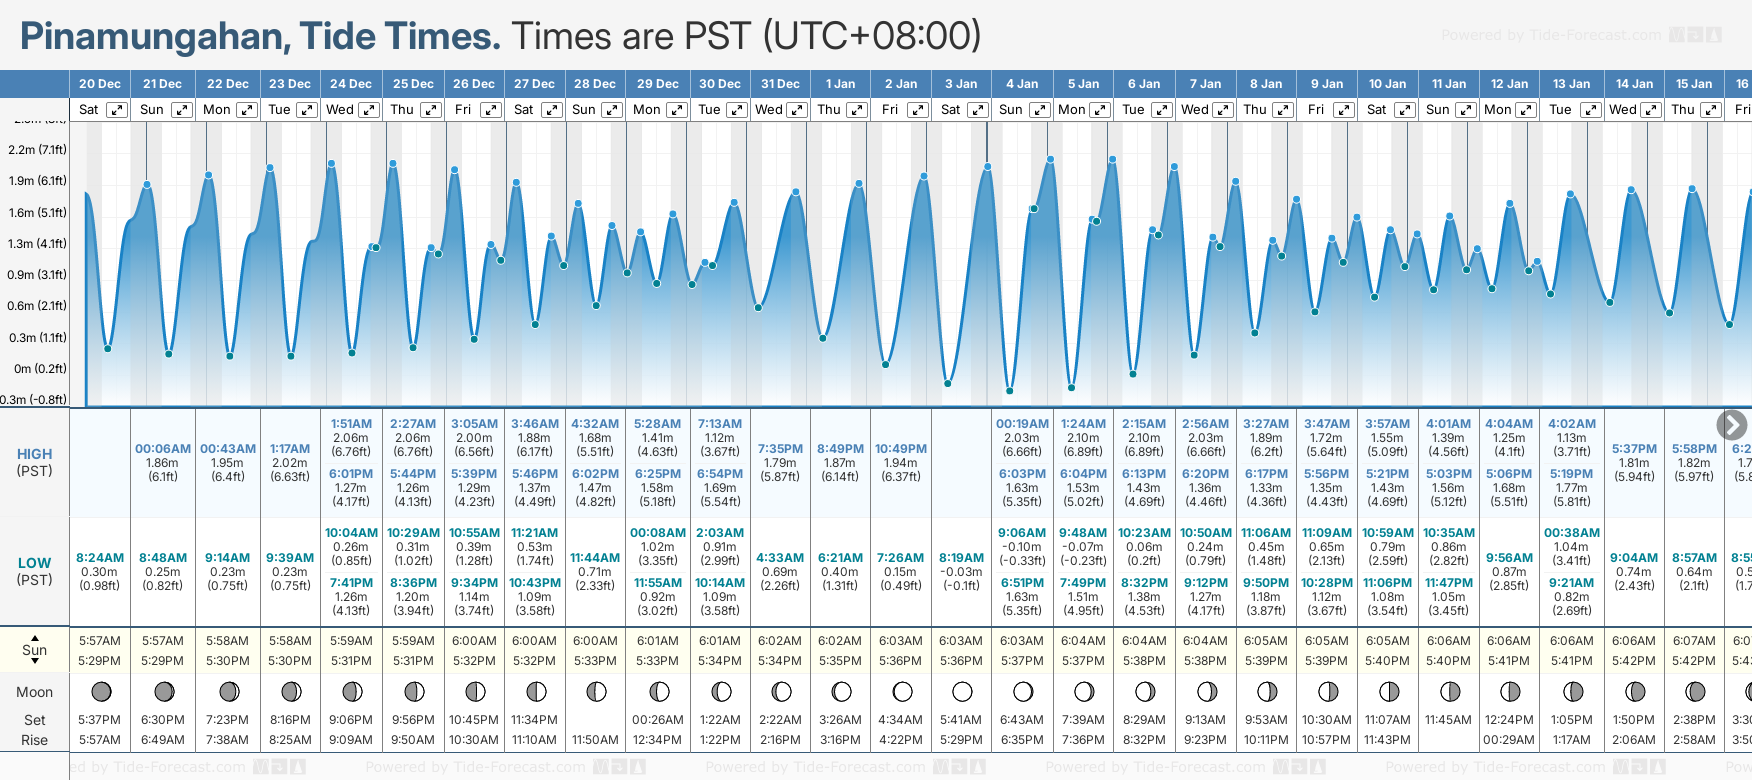Click the -0.10m low tide entry on 4 Jan
This screenshot has height=780, width=1752.
pyautogui.click(x=1022, y=547)
